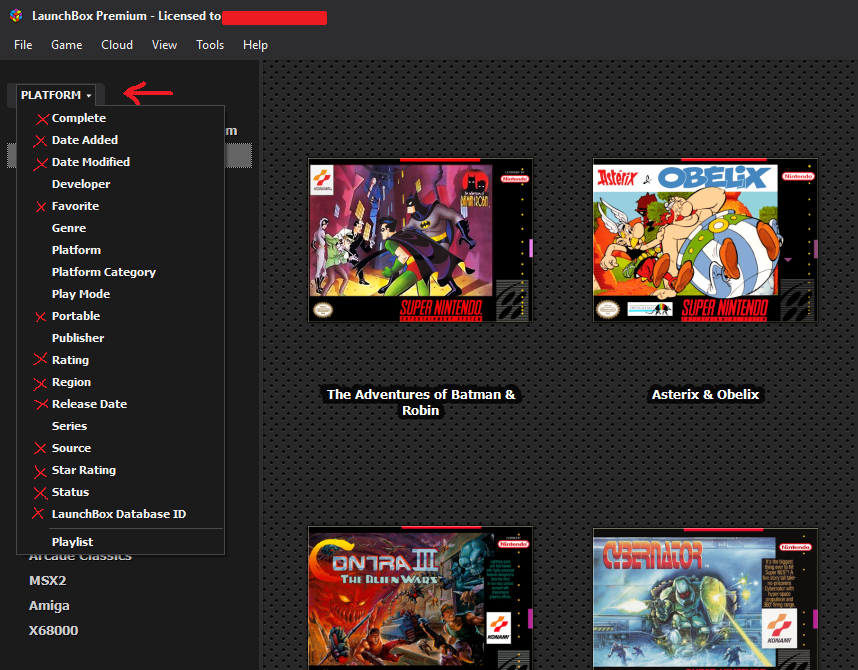This screenshot has height=670, width=858.
Task: Filter the sidebar by Play Mode
Action: click(x=120, y=294)
